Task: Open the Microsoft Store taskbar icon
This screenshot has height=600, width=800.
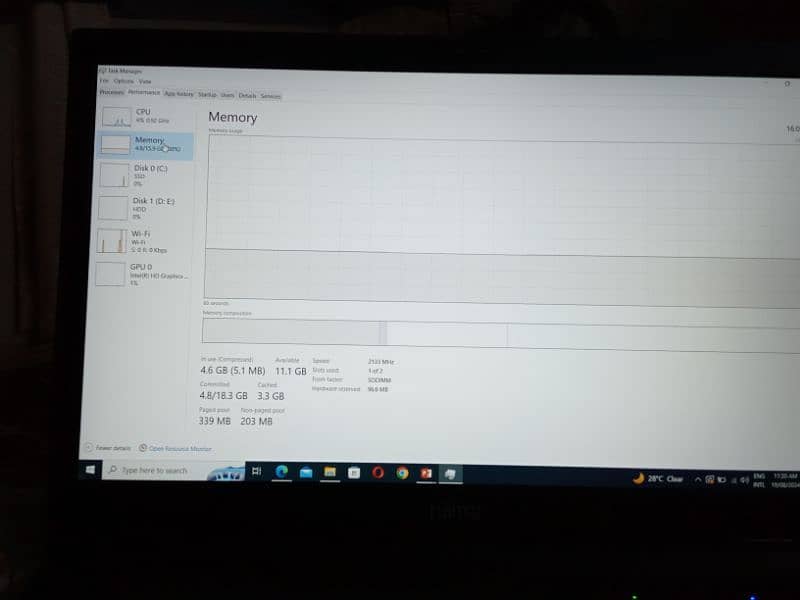Action: point(354,473)
